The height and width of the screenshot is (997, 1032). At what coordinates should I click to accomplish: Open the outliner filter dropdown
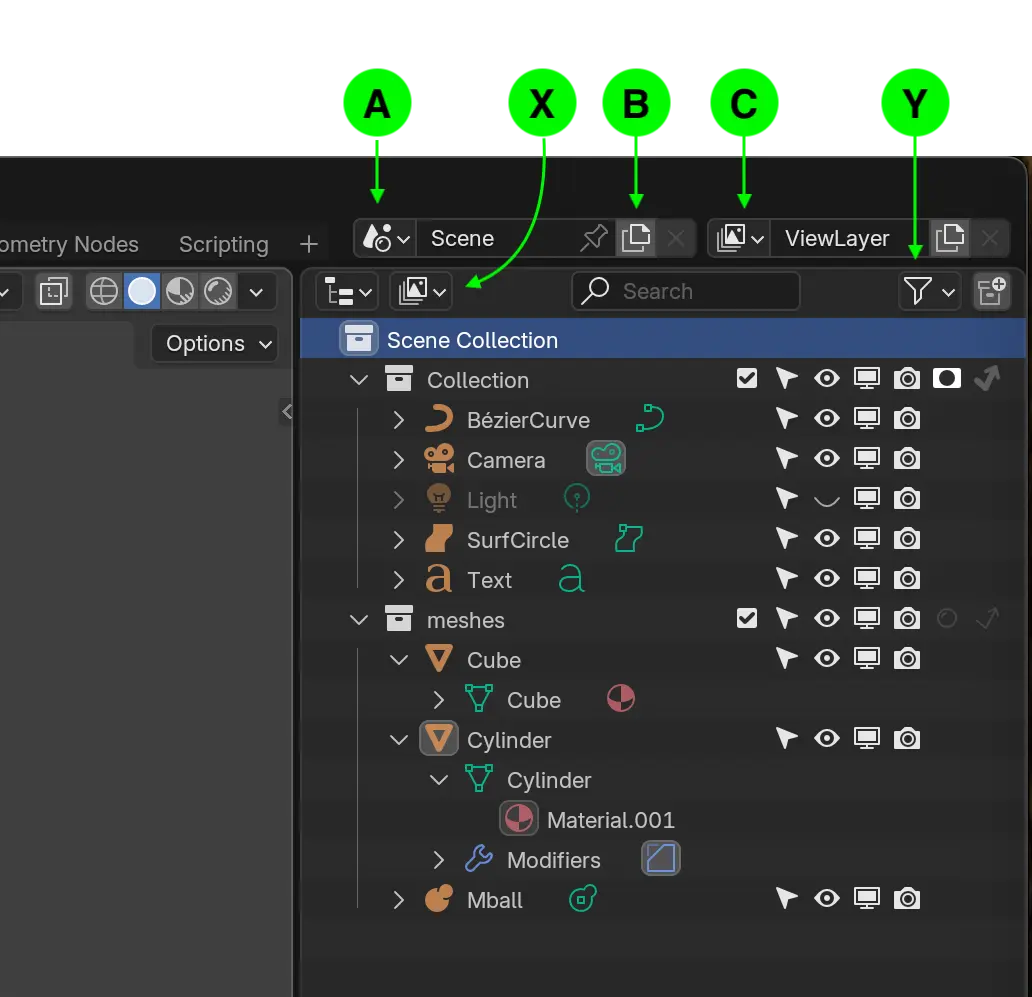(928, 292)
